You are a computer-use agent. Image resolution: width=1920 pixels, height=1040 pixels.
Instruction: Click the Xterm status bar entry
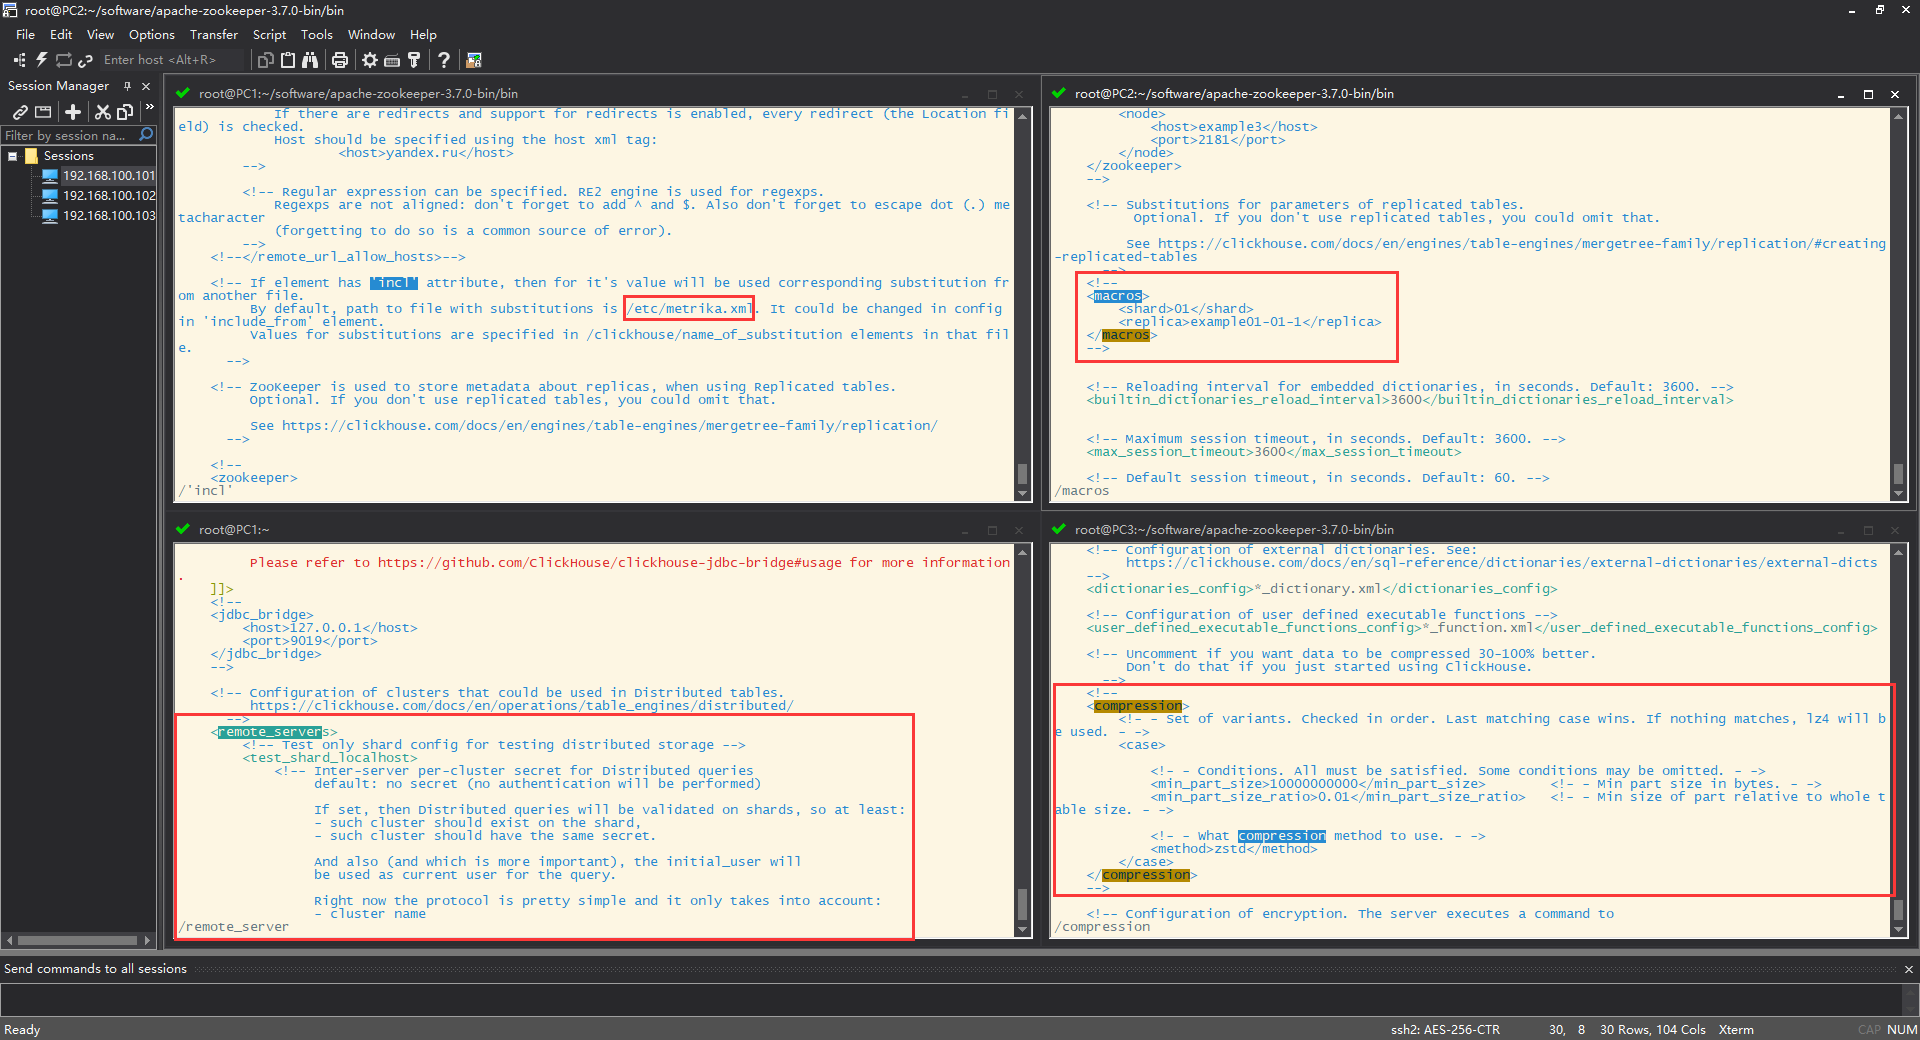click(1736, 1030)
